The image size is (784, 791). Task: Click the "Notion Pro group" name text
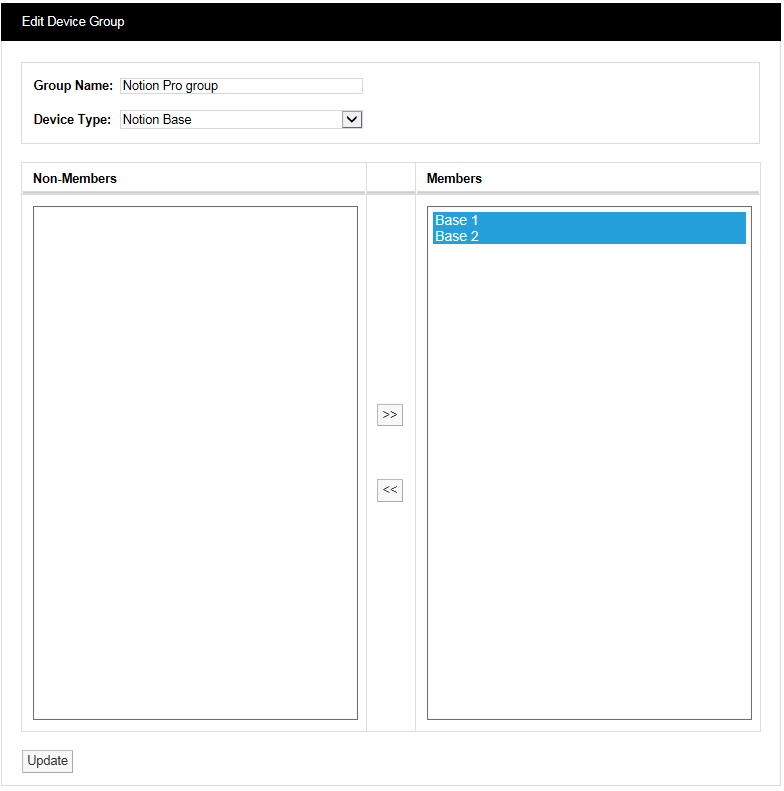pos(170,86)
